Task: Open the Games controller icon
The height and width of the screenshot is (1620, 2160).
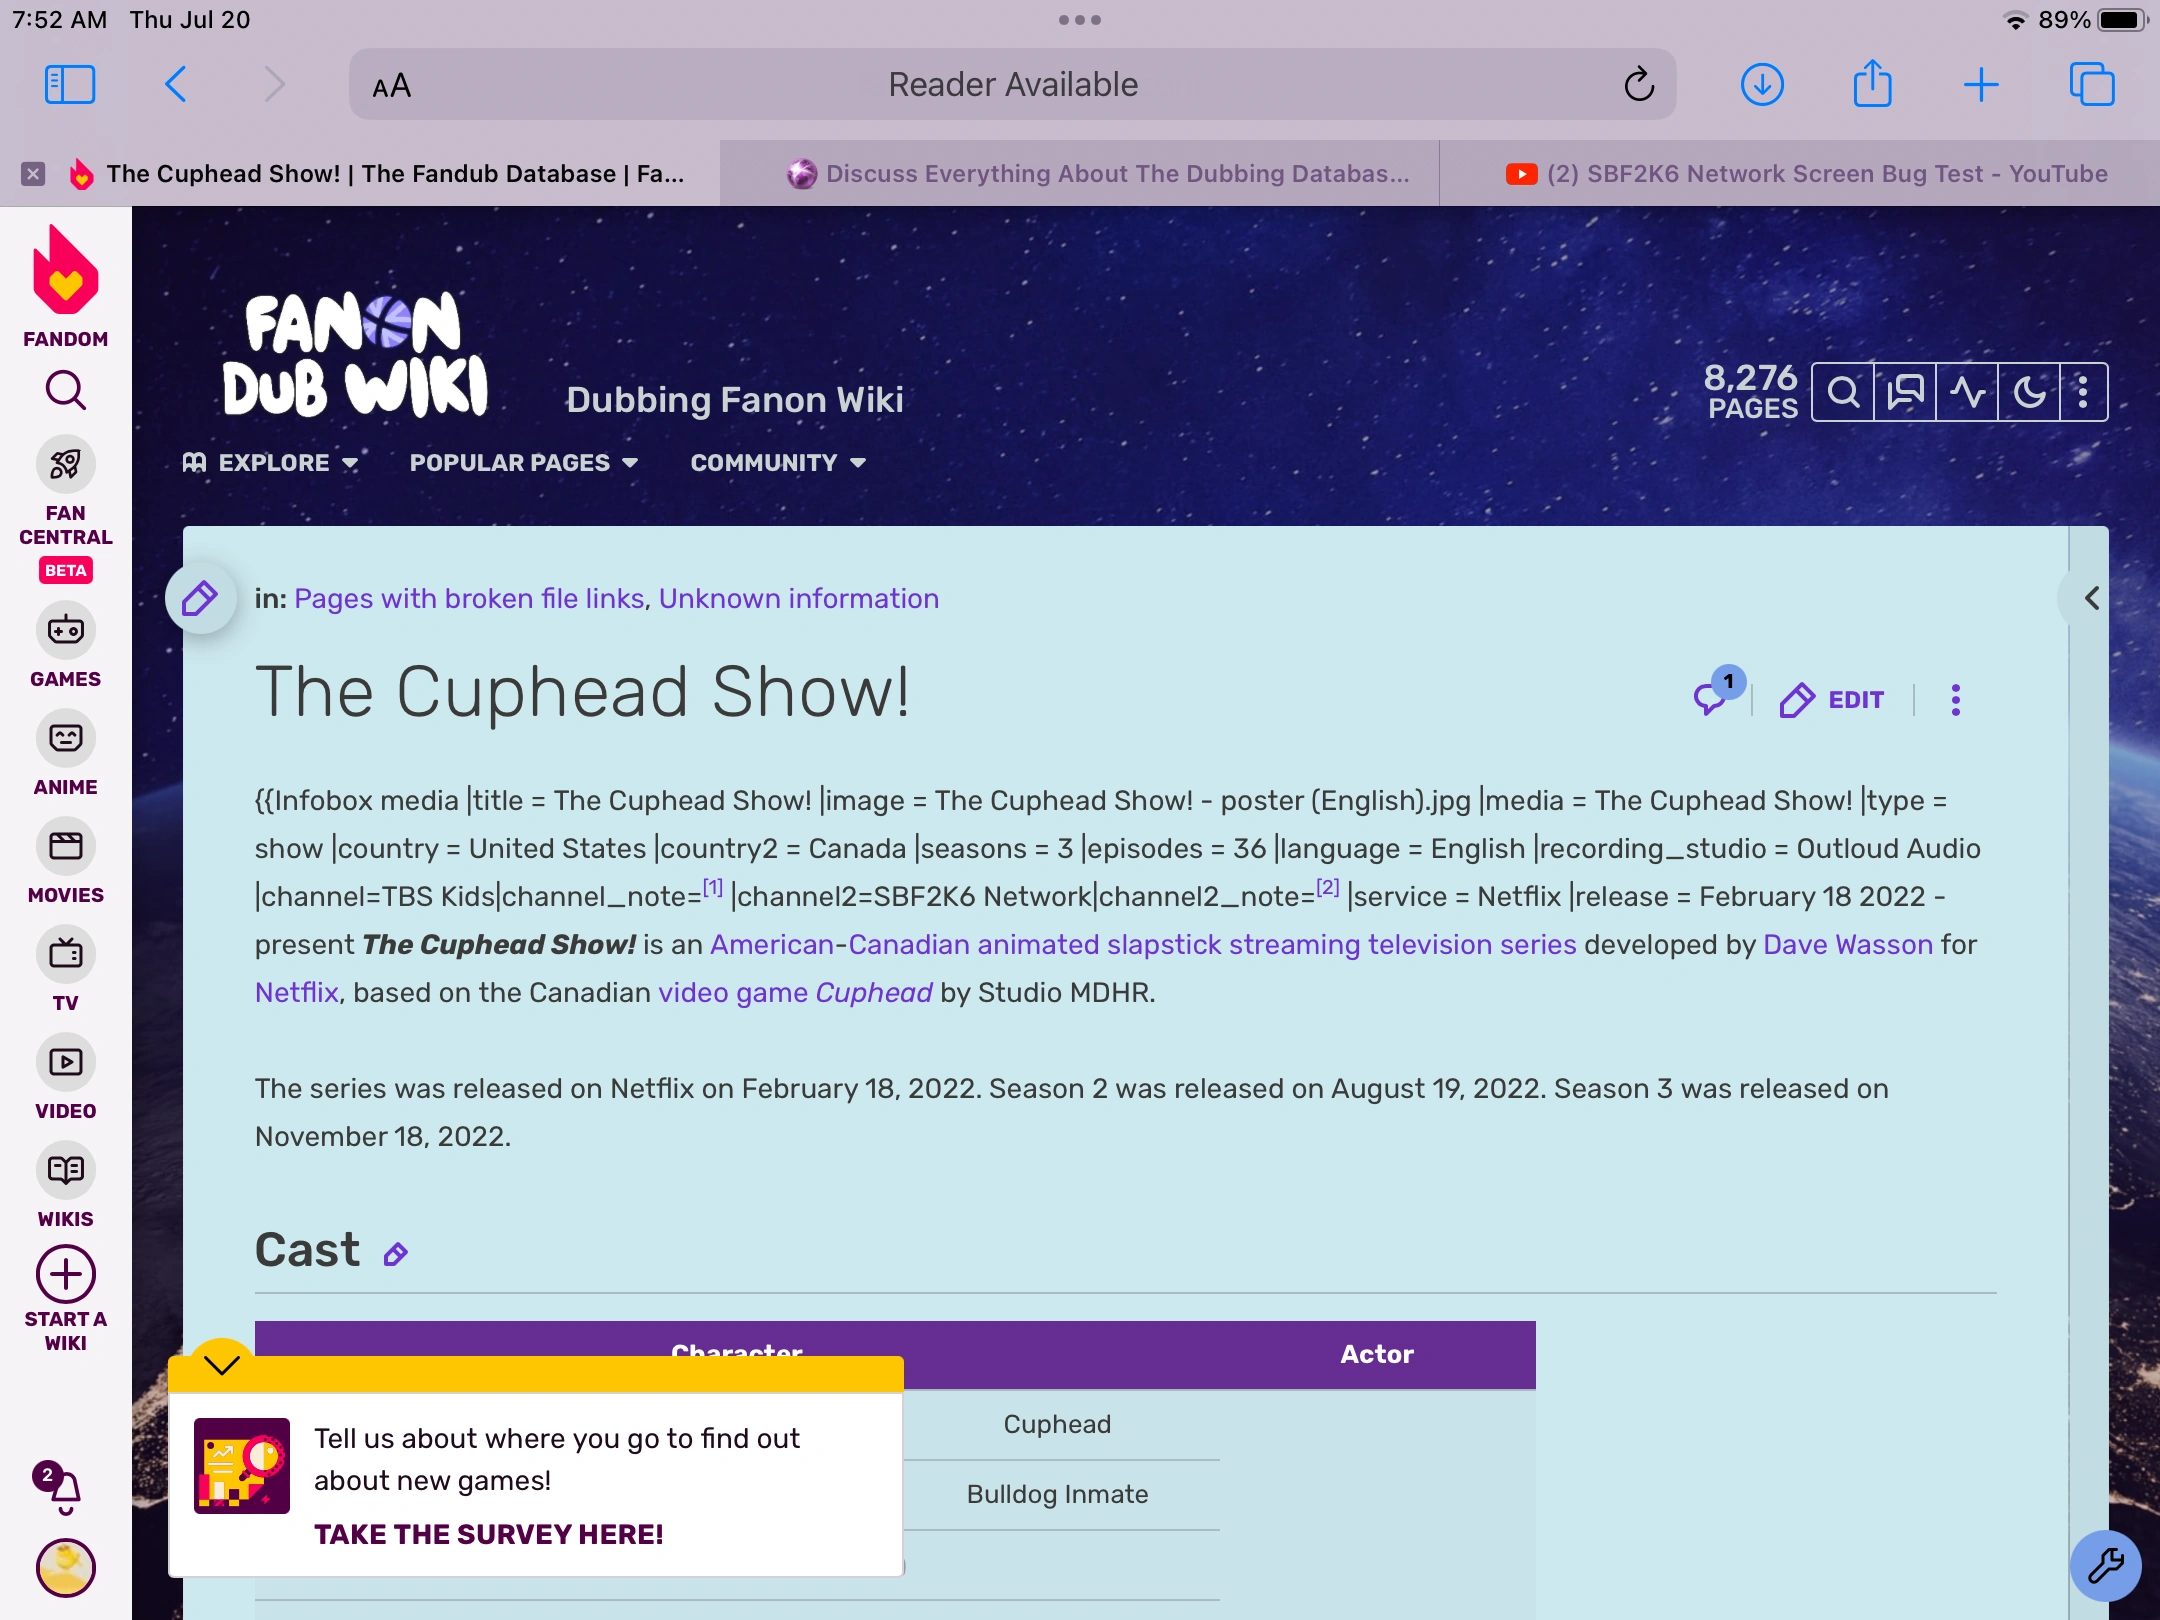Action: (66, 630)
